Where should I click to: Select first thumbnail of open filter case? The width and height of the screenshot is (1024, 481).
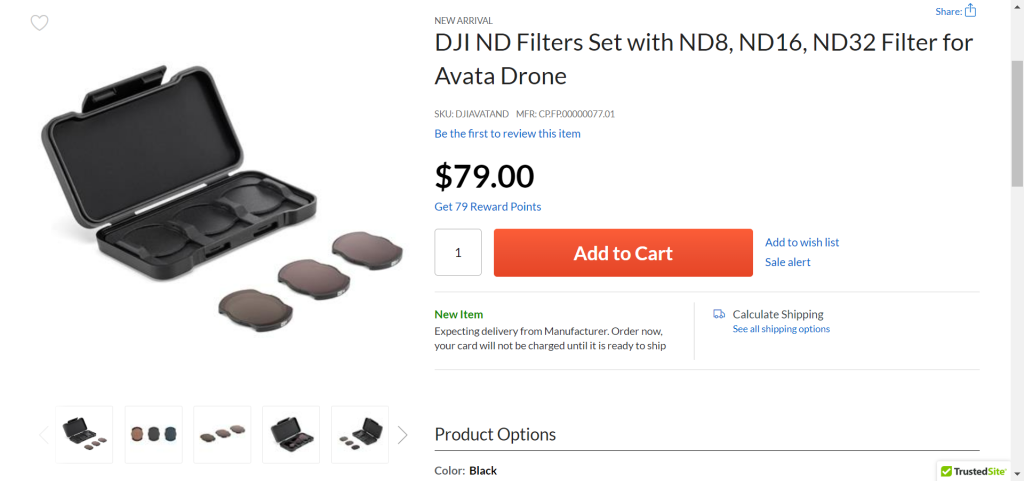[84, 434]
